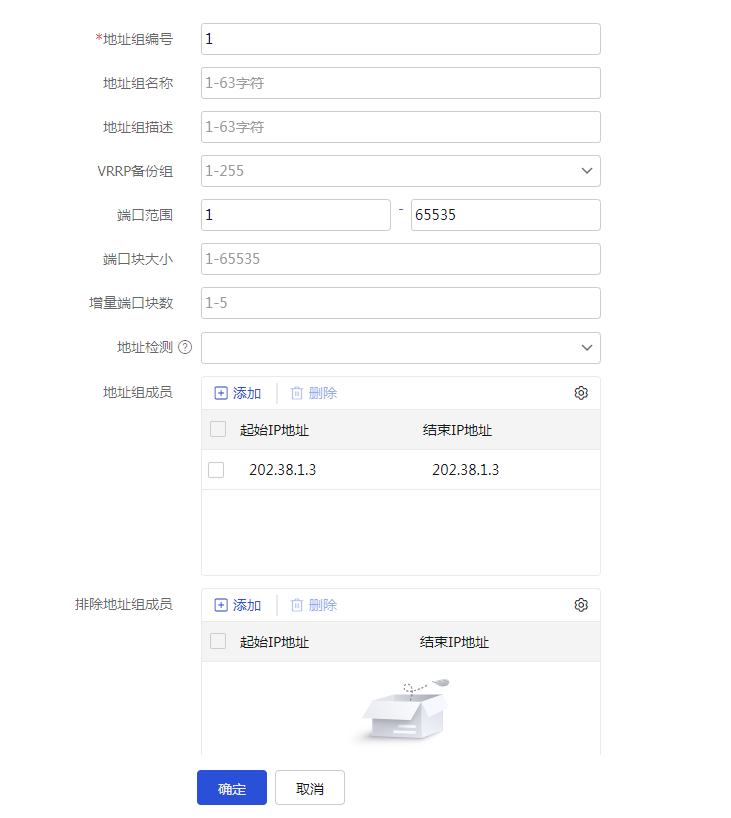Image resolution: width=731 pixels, height=818 pixels.
Task: Click 删除 trash icon for 地址组成员
Action: click(297, 393)
